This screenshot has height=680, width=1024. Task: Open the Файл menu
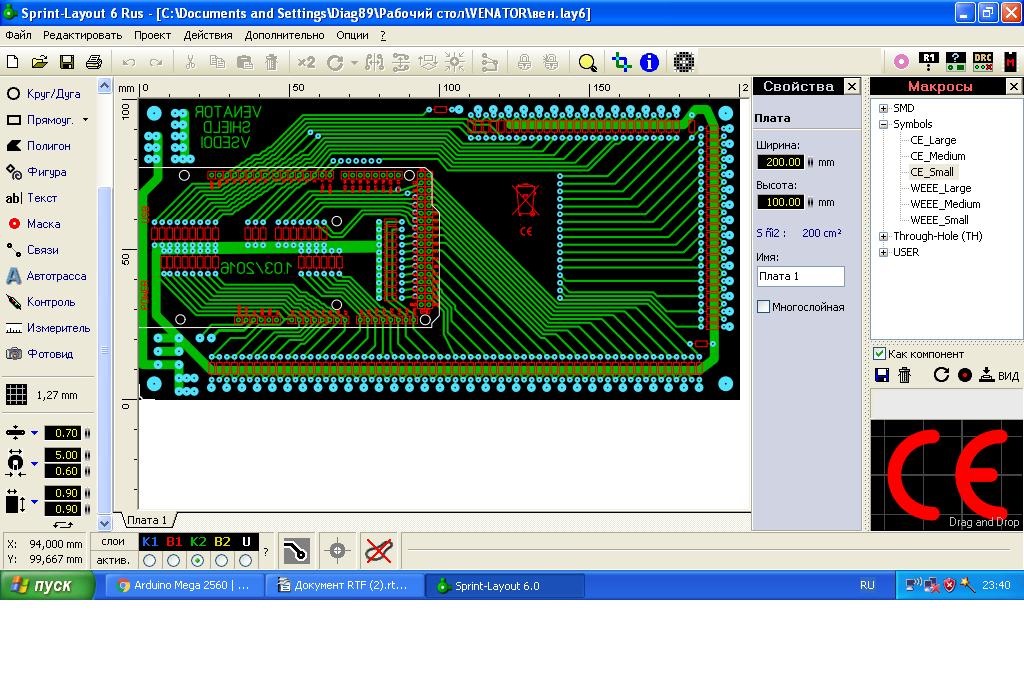pyautogui.click(x=18, y=35)
